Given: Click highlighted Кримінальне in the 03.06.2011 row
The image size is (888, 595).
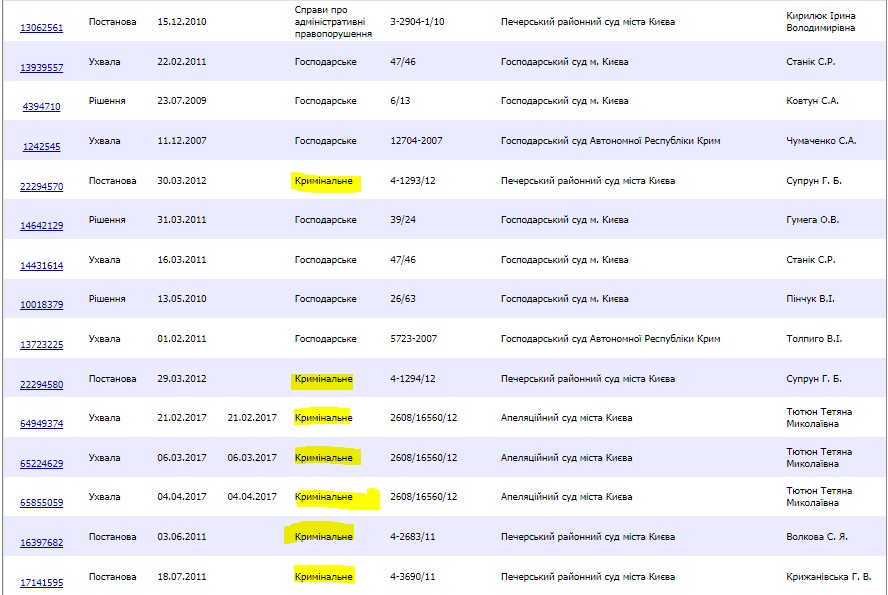Looking at the screenshot, I should (323, 537).
